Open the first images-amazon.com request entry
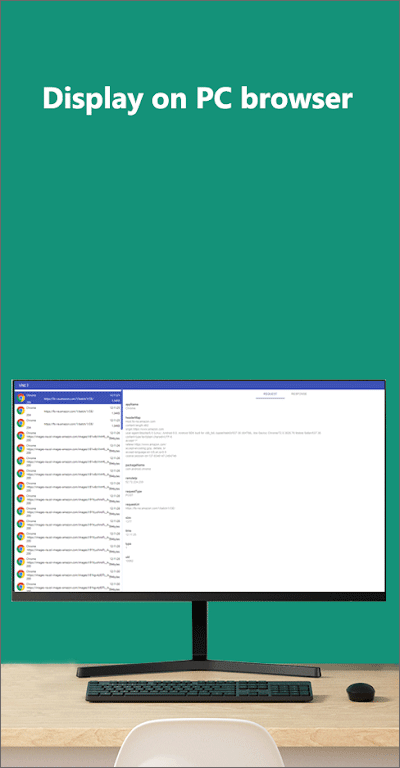Image resolution: width=400 pixels, height=768 pixels. (x=68, y=435)
